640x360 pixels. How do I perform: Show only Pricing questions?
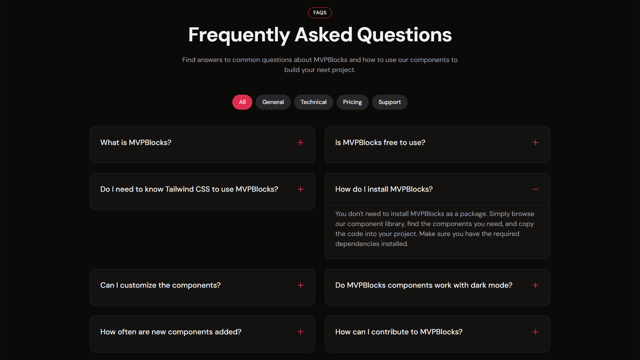tap(352, 102)
